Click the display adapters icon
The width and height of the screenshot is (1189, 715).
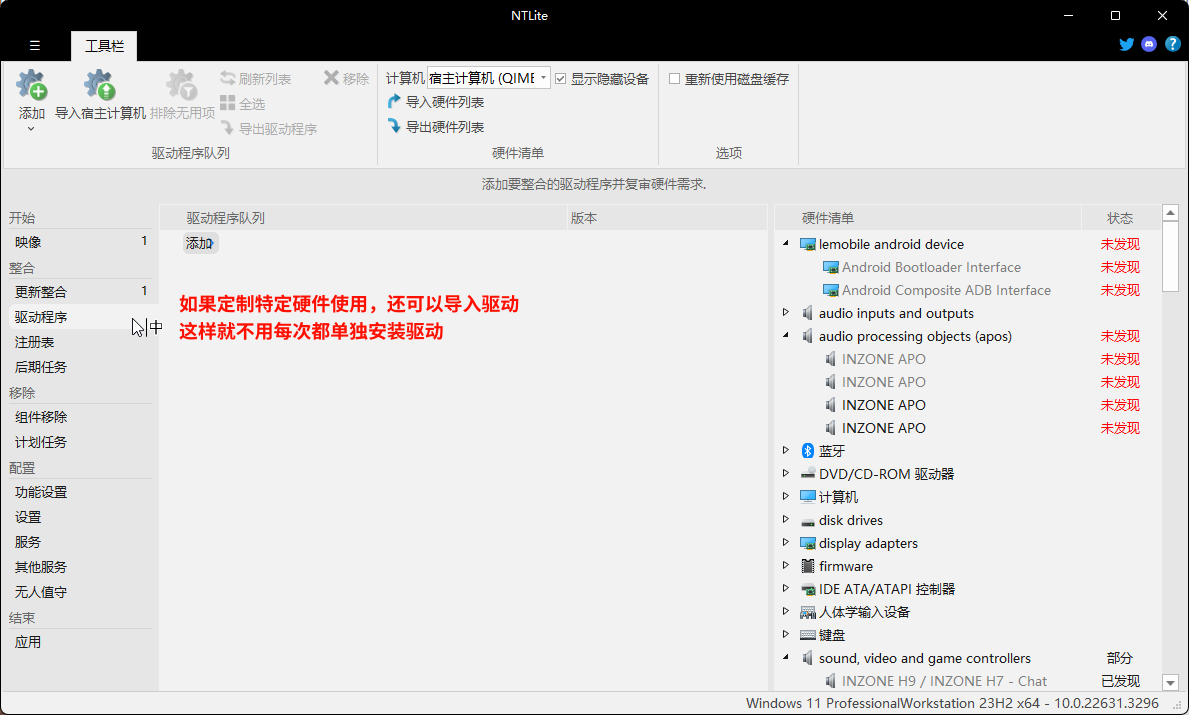pyautogui.click(x=808, y=544)
